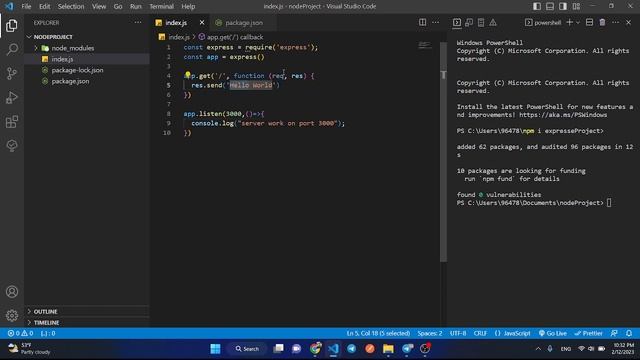Open the launch profile dropdown arrow
The width and height of the screenshot is (640, 360).
click(578, 22)
